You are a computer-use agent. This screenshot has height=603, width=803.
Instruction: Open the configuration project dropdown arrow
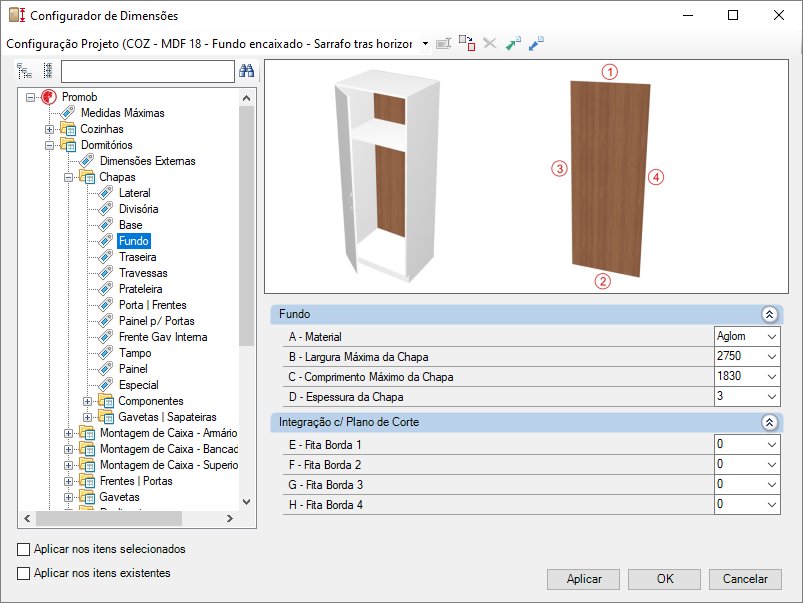[x=425, y=44]
